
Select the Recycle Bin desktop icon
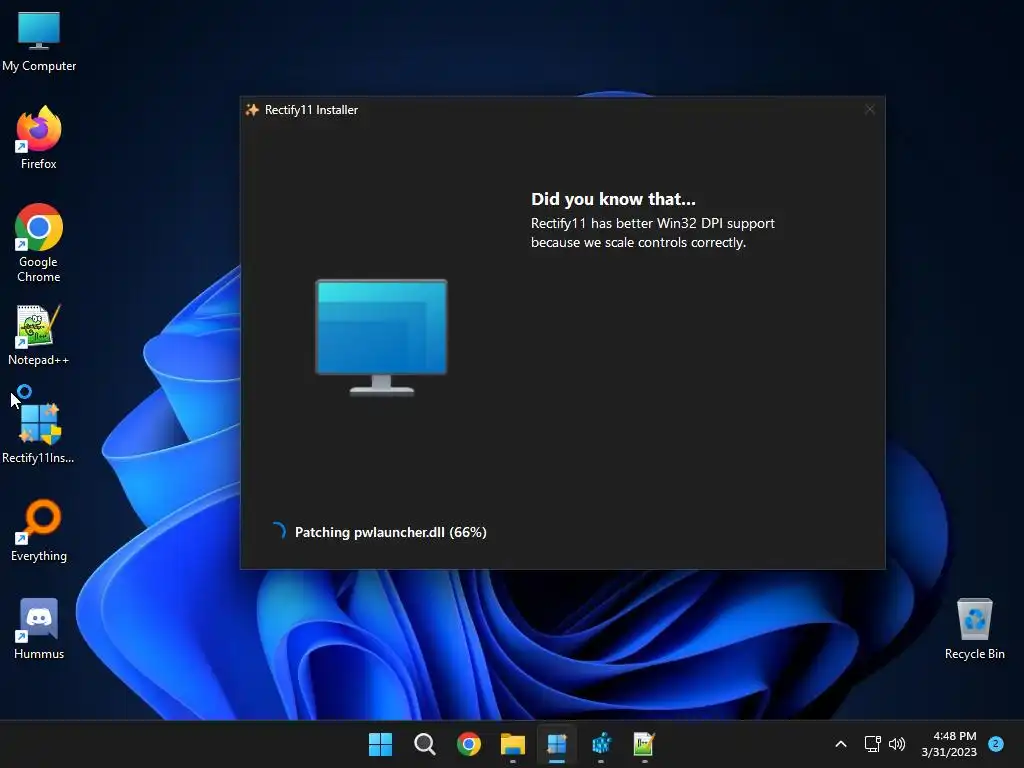pyautogui.click(x=974, y=629)
